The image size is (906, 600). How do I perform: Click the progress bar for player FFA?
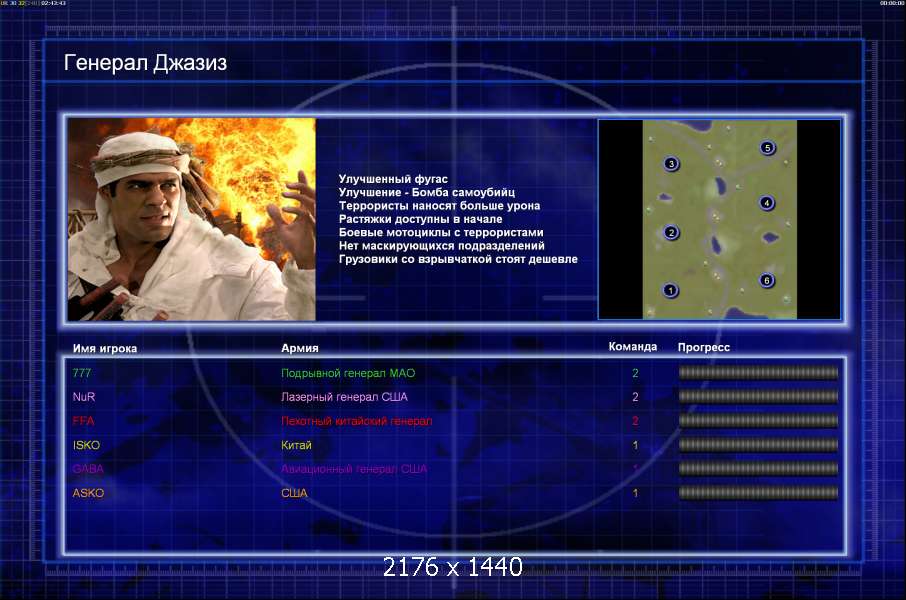759,421
